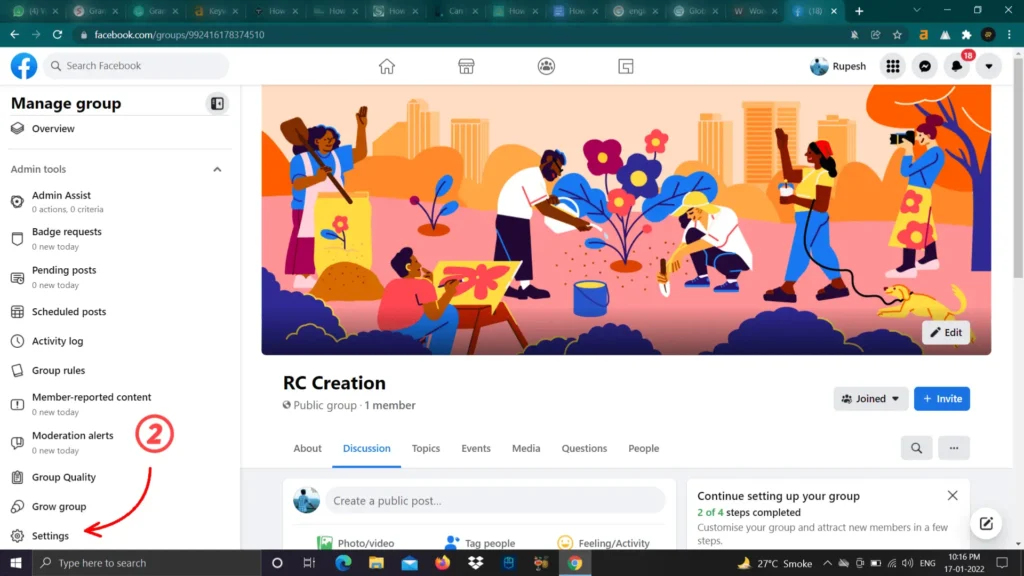The width and height of the screenshot is (1024, 576).
Task: Open Moderation alerts
Action: [72, 442]
